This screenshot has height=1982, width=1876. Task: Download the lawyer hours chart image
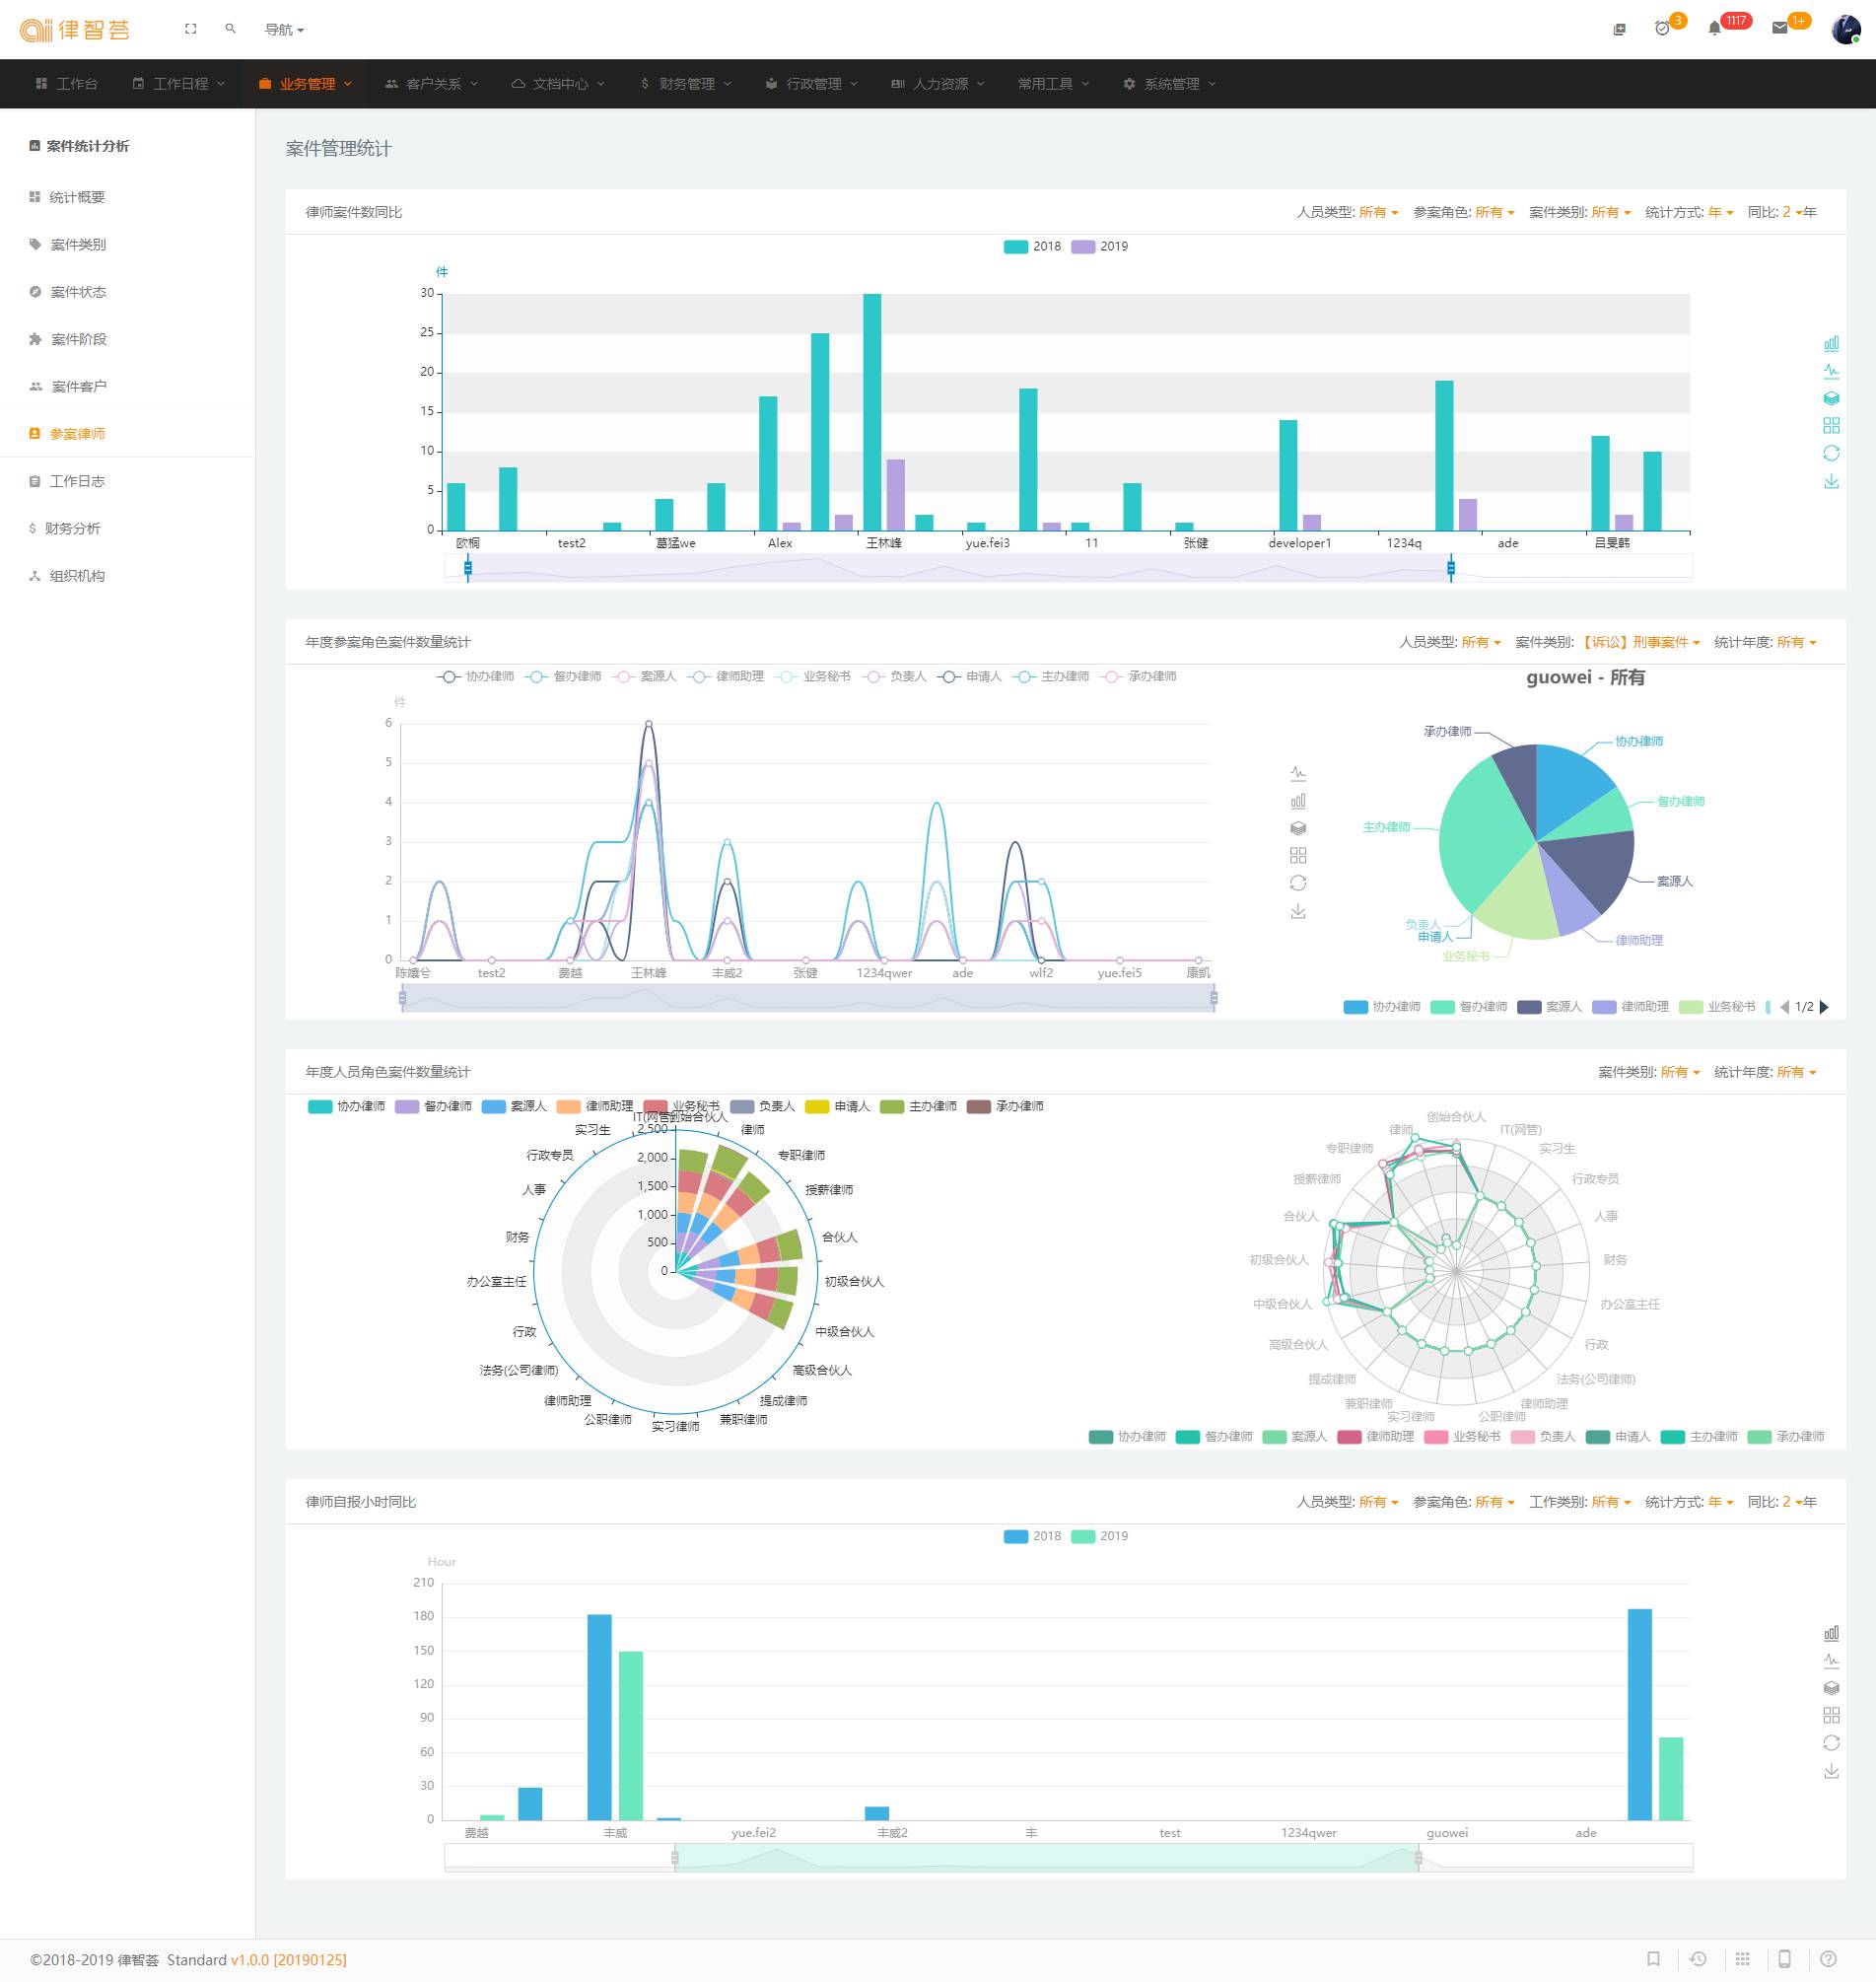(1830, 1771)
